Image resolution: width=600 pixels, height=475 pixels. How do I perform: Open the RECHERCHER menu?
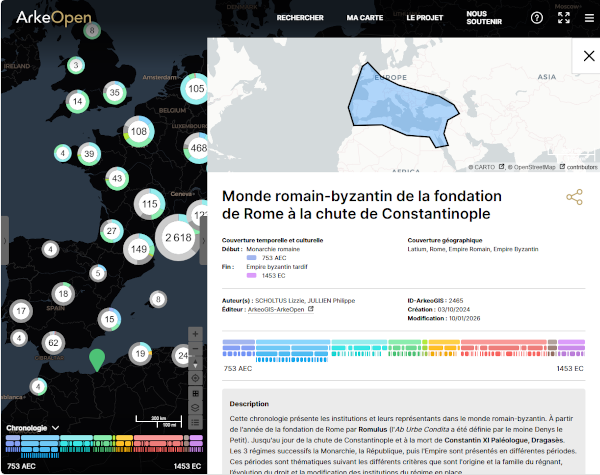[300, 18]
